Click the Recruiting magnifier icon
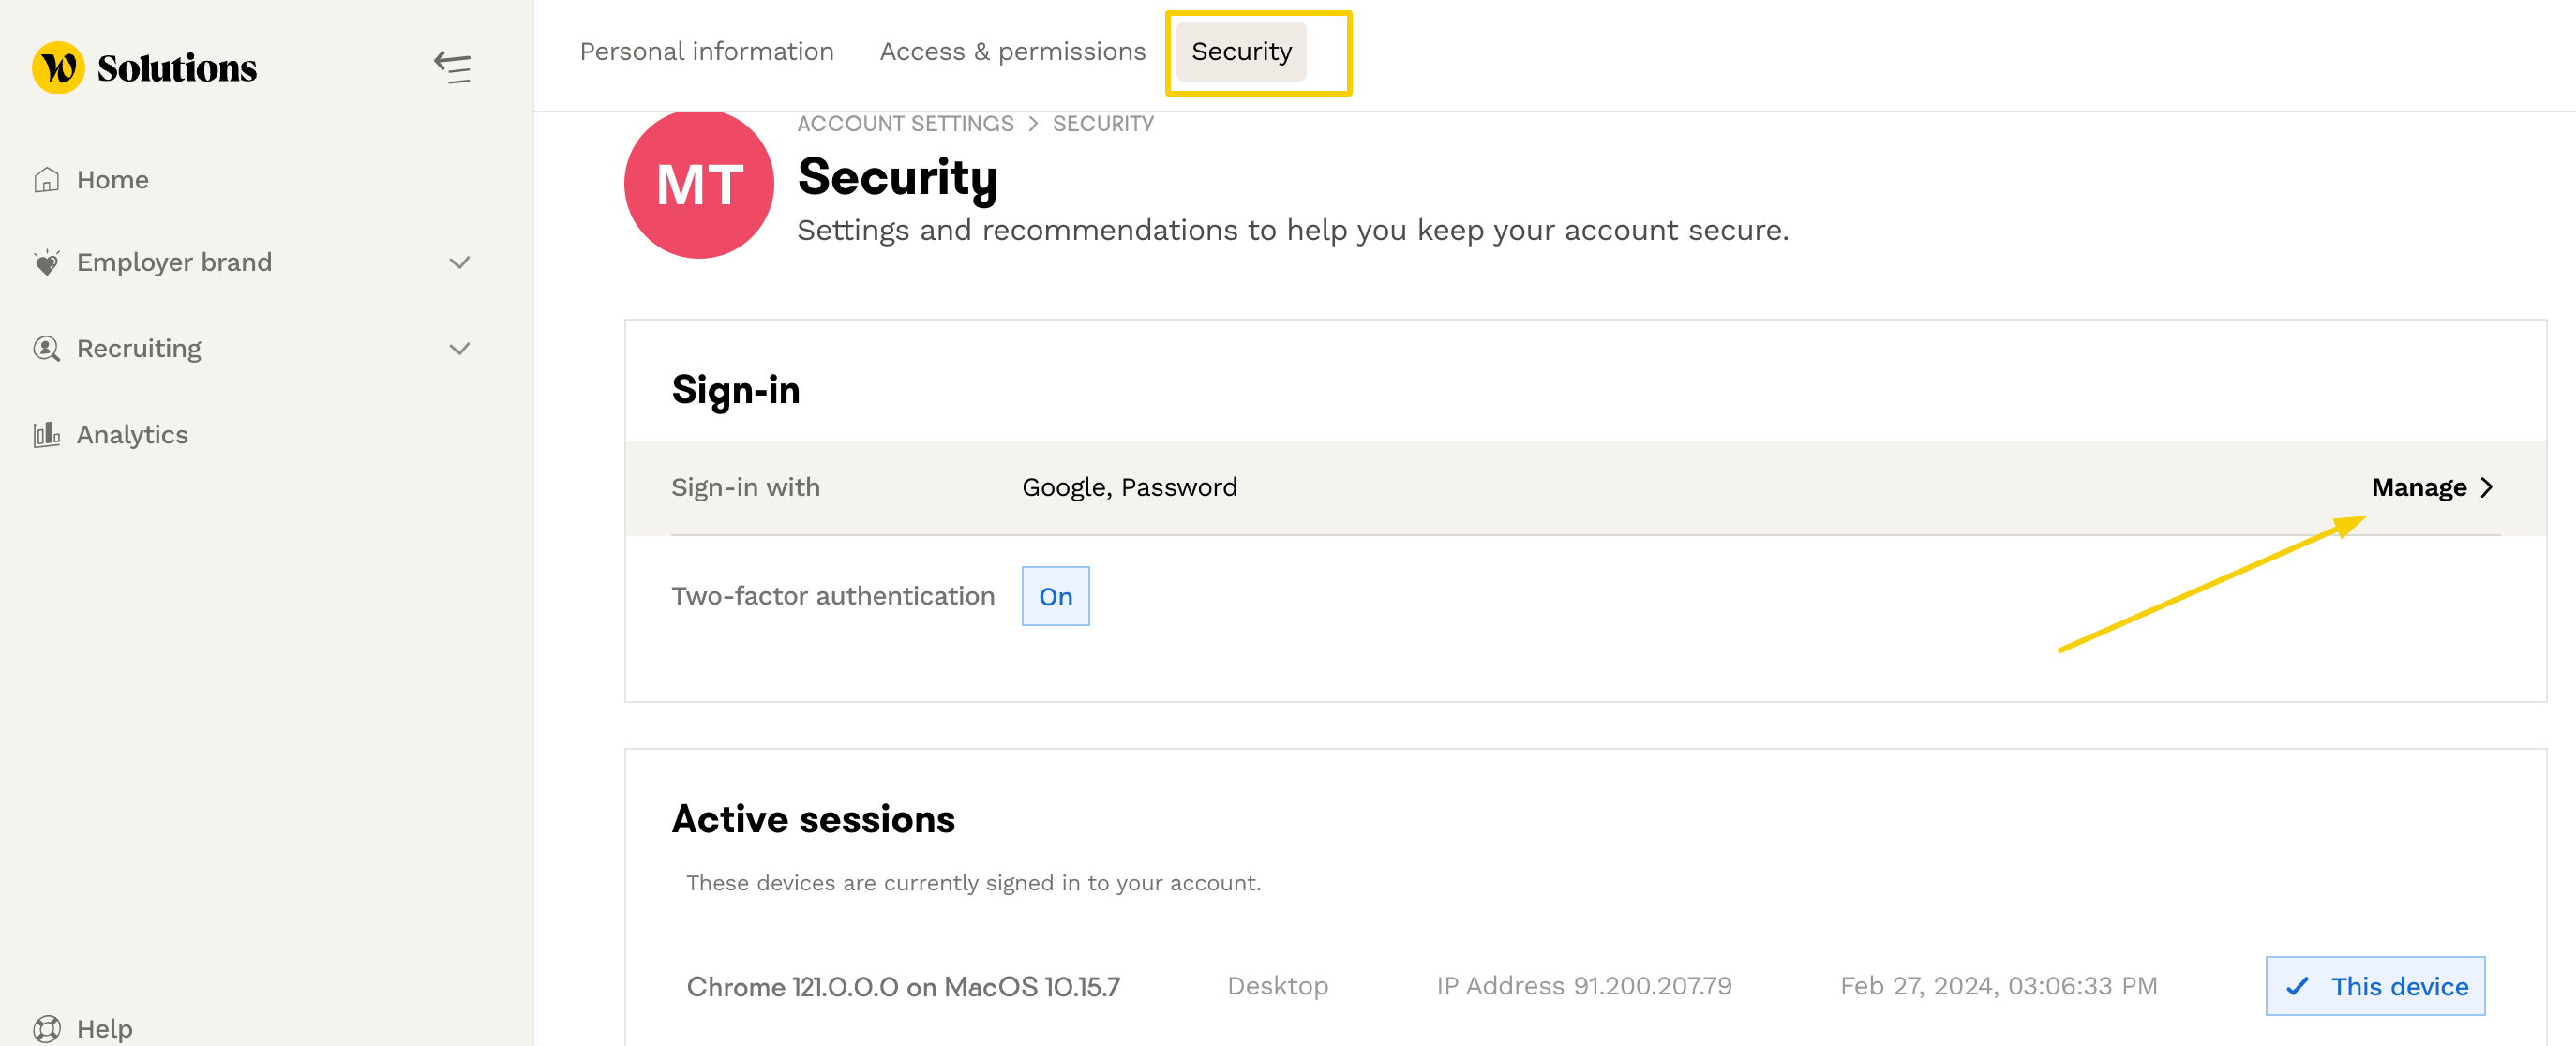The height and width of the screenshot is (1046, 2576). tap(46, 348)
